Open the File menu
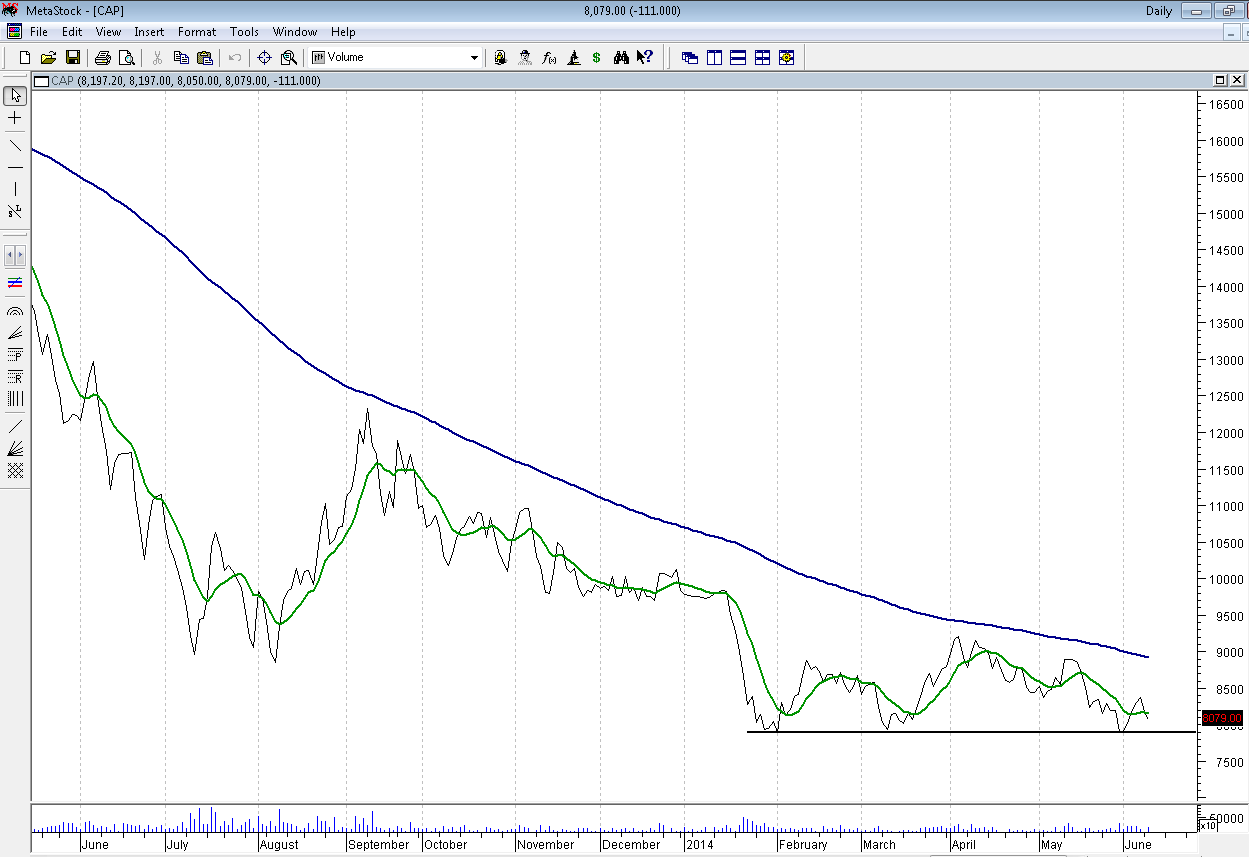The image size is (1249, 857). click(39, 32)
